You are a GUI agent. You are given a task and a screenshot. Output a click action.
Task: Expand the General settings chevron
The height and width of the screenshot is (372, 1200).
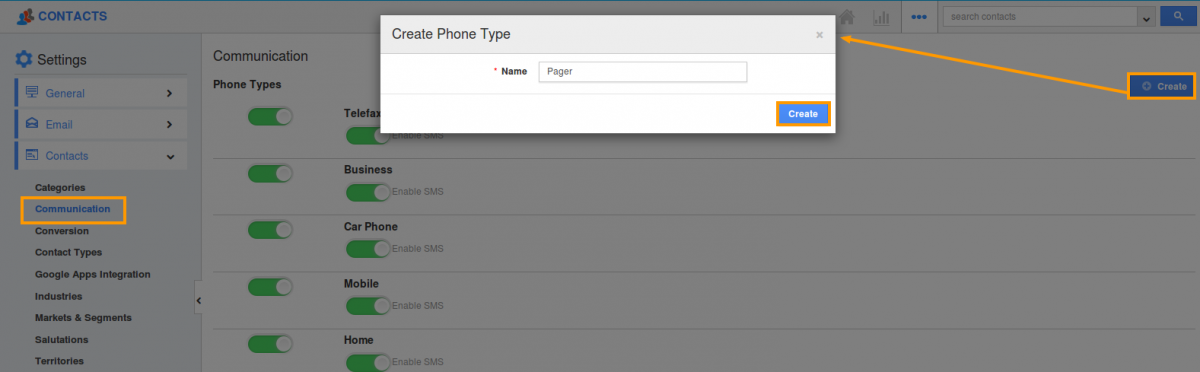point(169,93)
